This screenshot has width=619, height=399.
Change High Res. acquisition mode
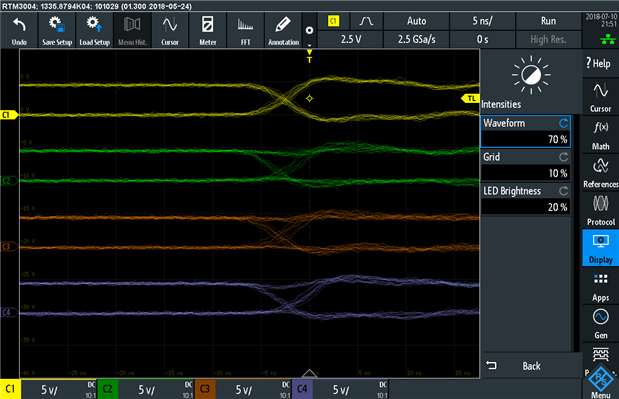pyautogui.click(x=548, y=39)
